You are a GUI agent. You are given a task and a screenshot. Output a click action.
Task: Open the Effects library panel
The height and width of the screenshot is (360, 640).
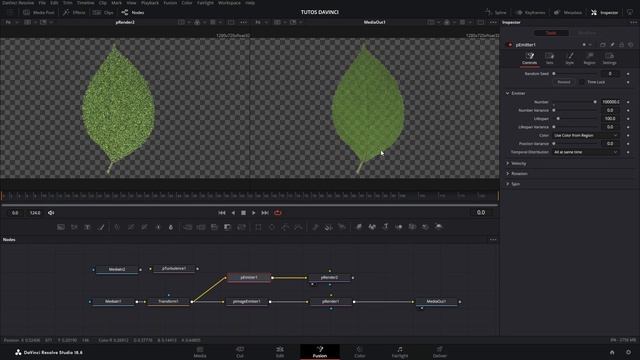74,13
